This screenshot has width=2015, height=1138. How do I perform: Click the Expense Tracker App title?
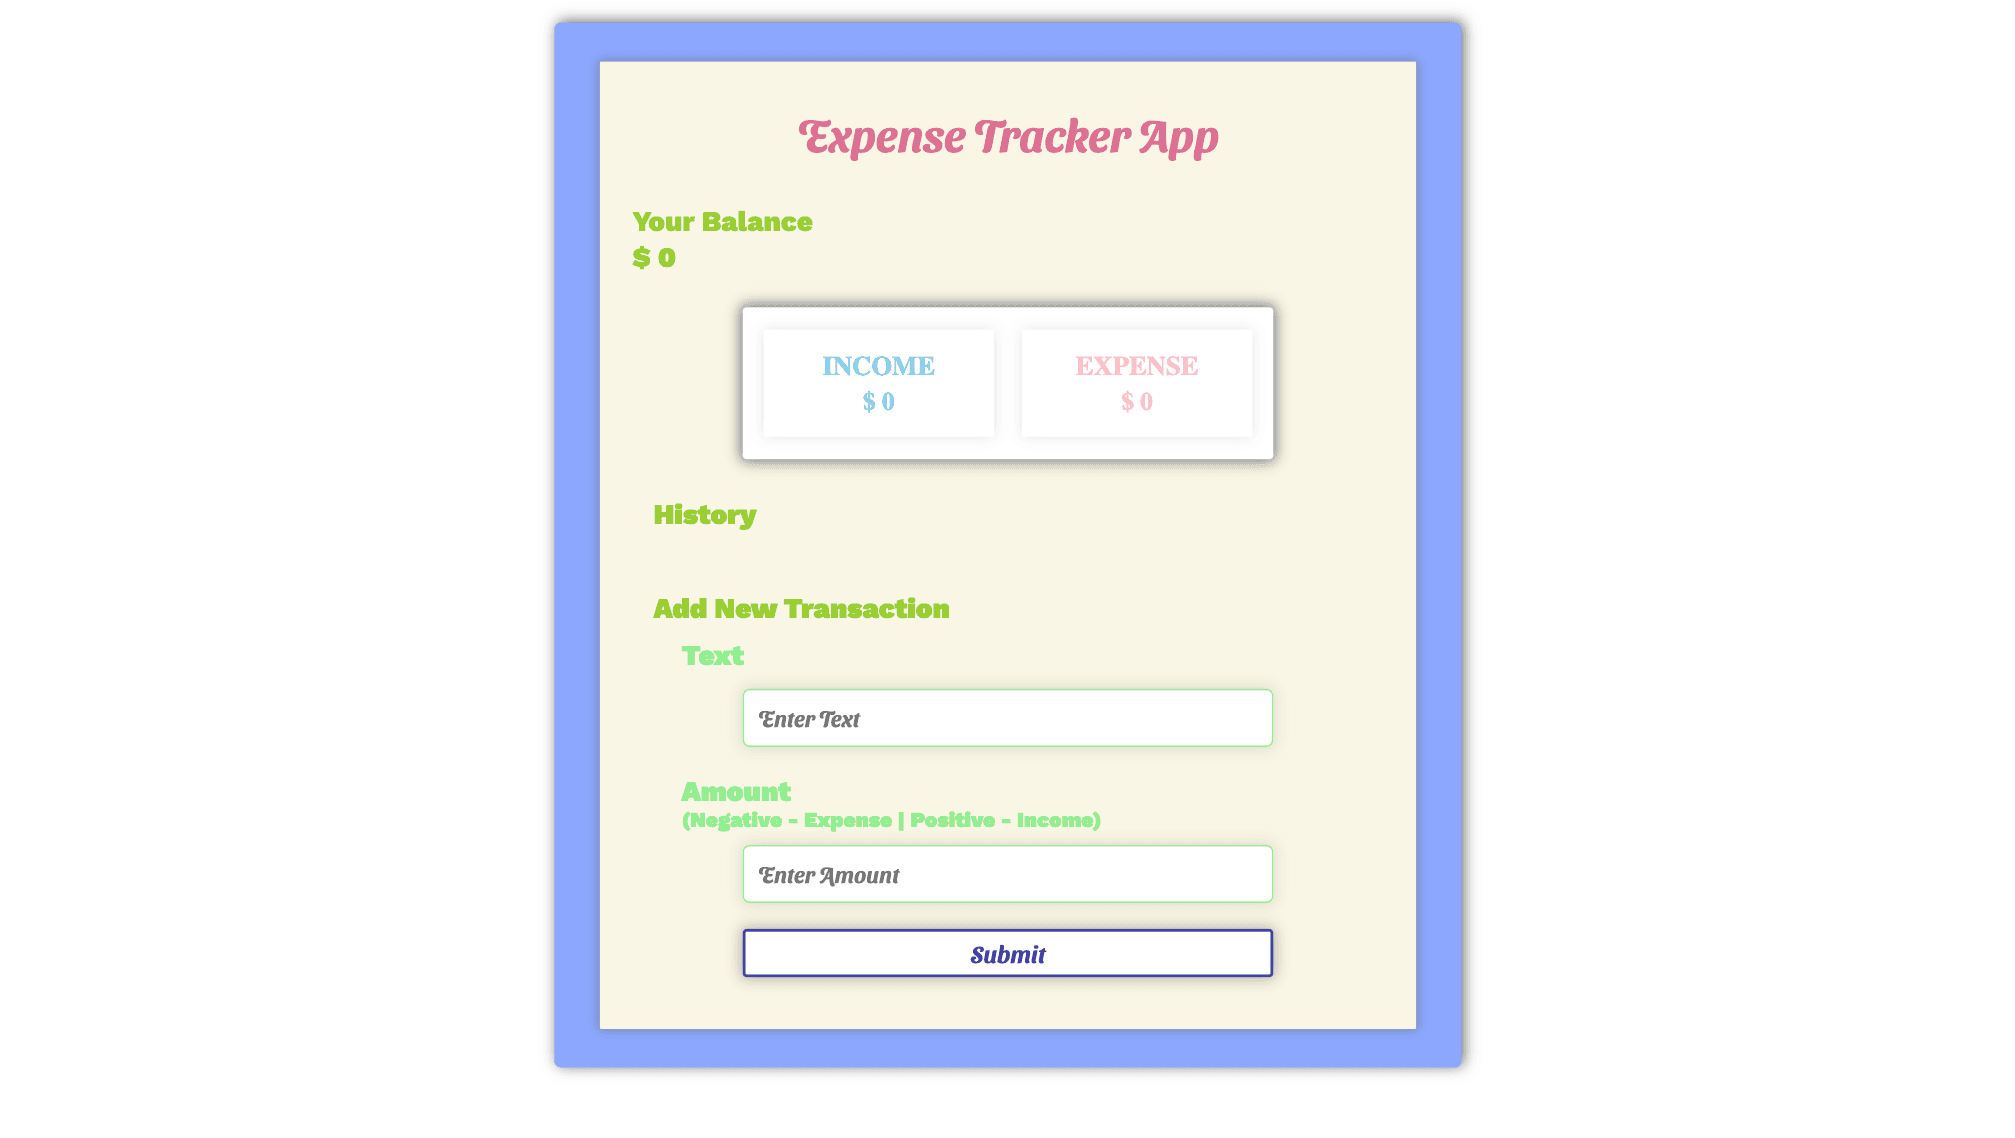[x=1008, y=136]
